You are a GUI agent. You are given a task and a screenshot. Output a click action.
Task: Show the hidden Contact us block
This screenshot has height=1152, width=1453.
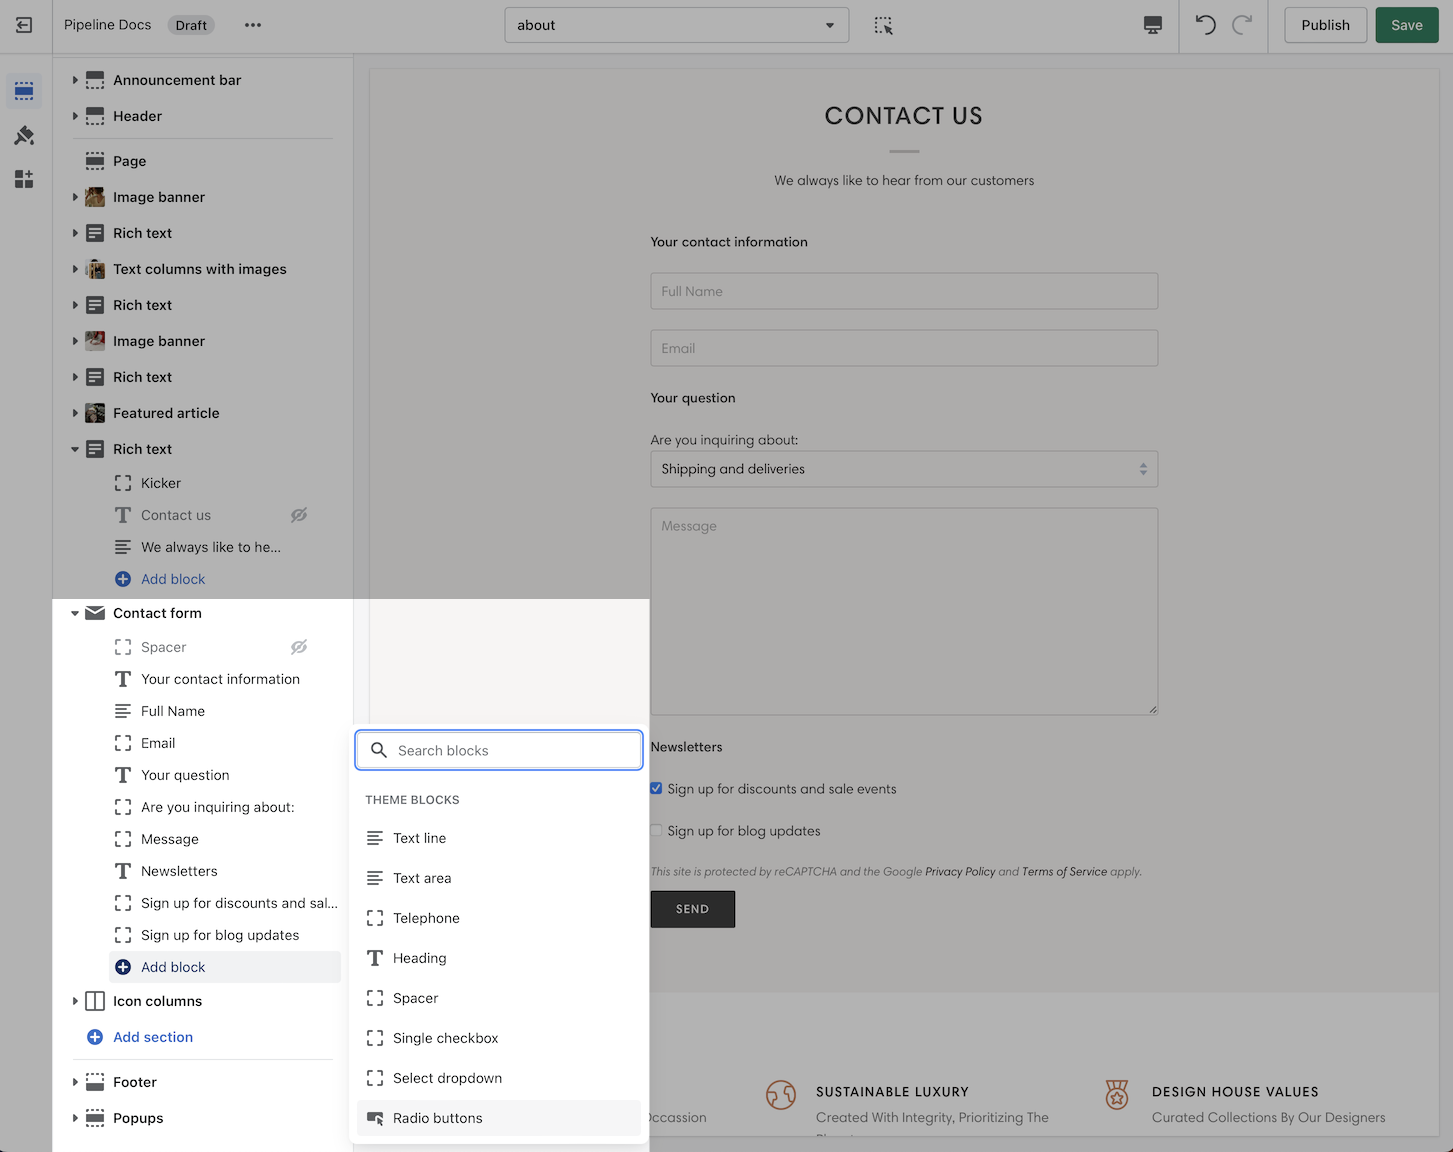point(299,515)
